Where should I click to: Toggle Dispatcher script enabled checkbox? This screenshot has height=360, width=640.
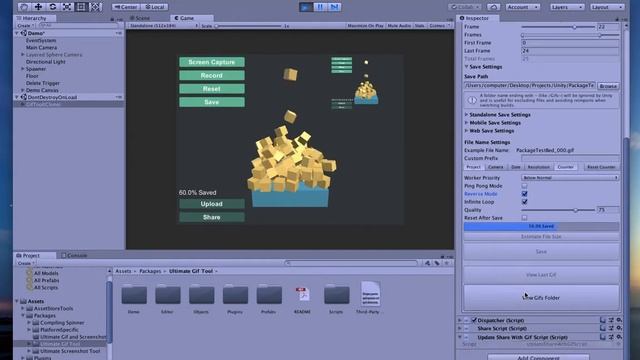(x=474, y=320)
